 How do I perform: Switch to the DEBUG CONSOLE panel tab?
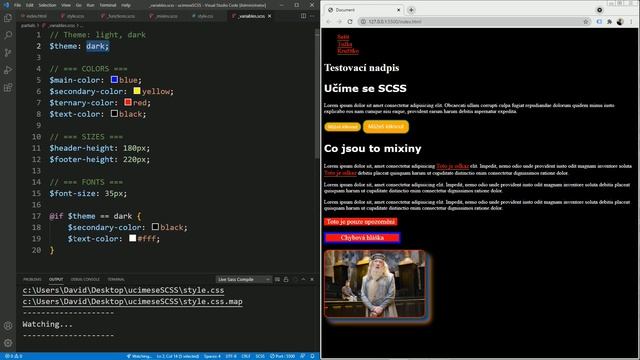tap(85, 280)
